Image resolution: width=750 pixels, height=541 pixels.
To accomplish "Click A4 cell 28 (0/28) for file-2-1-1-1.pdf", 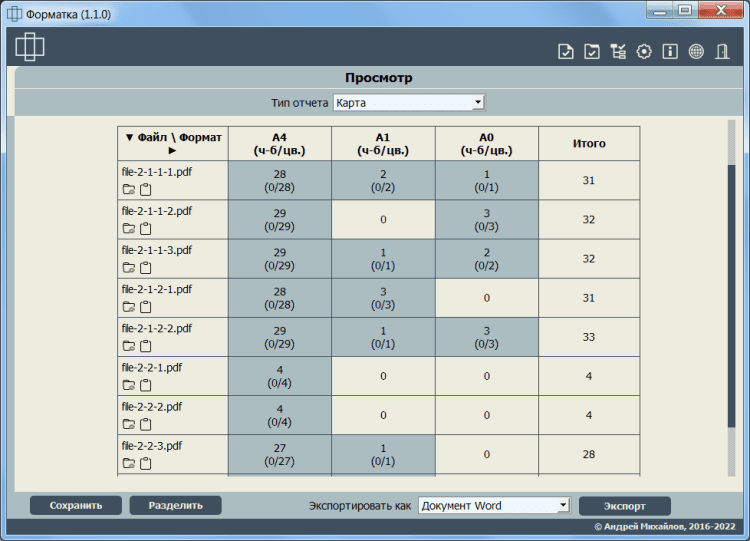I will tap(280, 180).
